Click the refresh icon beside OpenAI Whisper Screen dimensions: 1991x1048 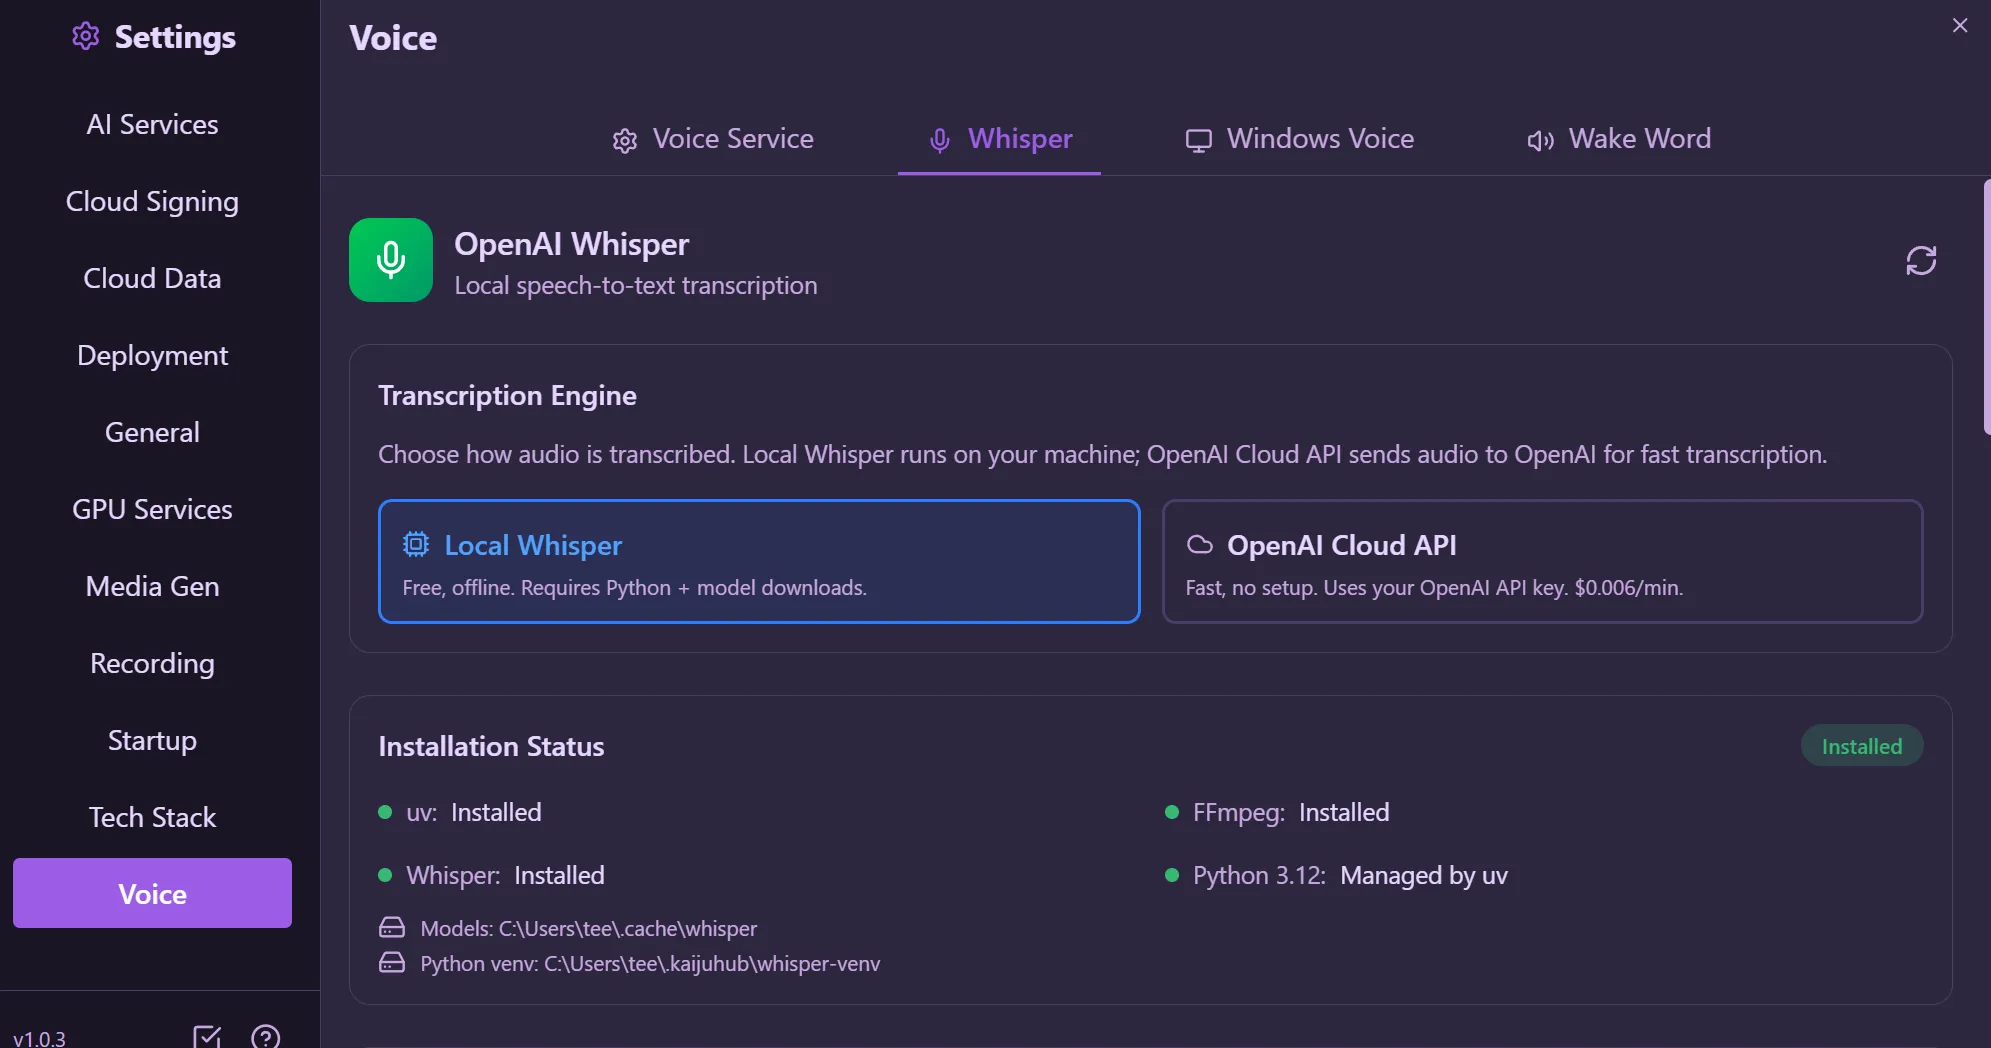click(x=1921, y=261)
